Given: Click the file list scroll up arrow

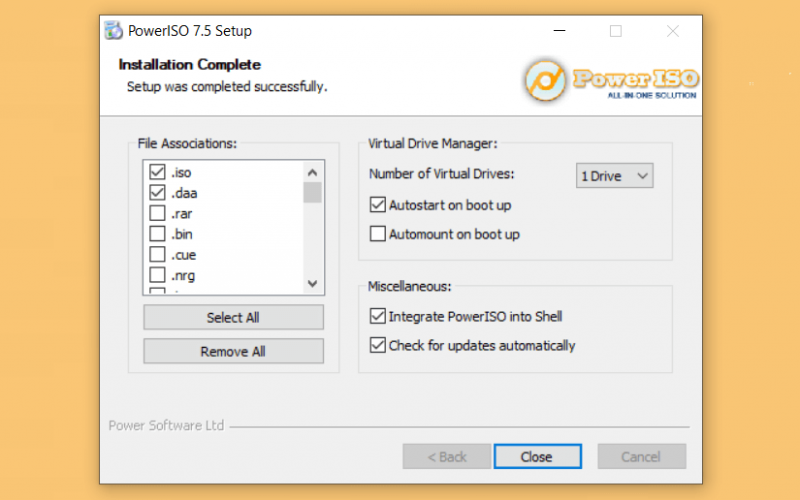Looking at the screenshot, I should point(313,172).
